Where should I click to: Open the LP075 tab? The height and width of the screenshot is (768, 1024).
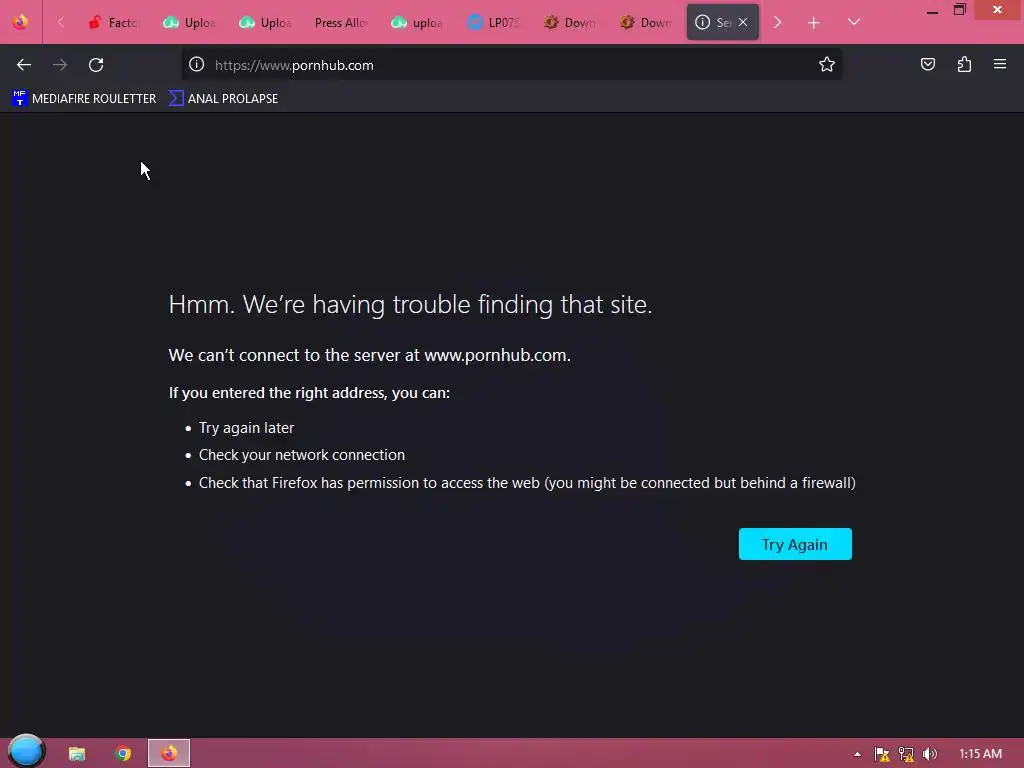[494, 22]
